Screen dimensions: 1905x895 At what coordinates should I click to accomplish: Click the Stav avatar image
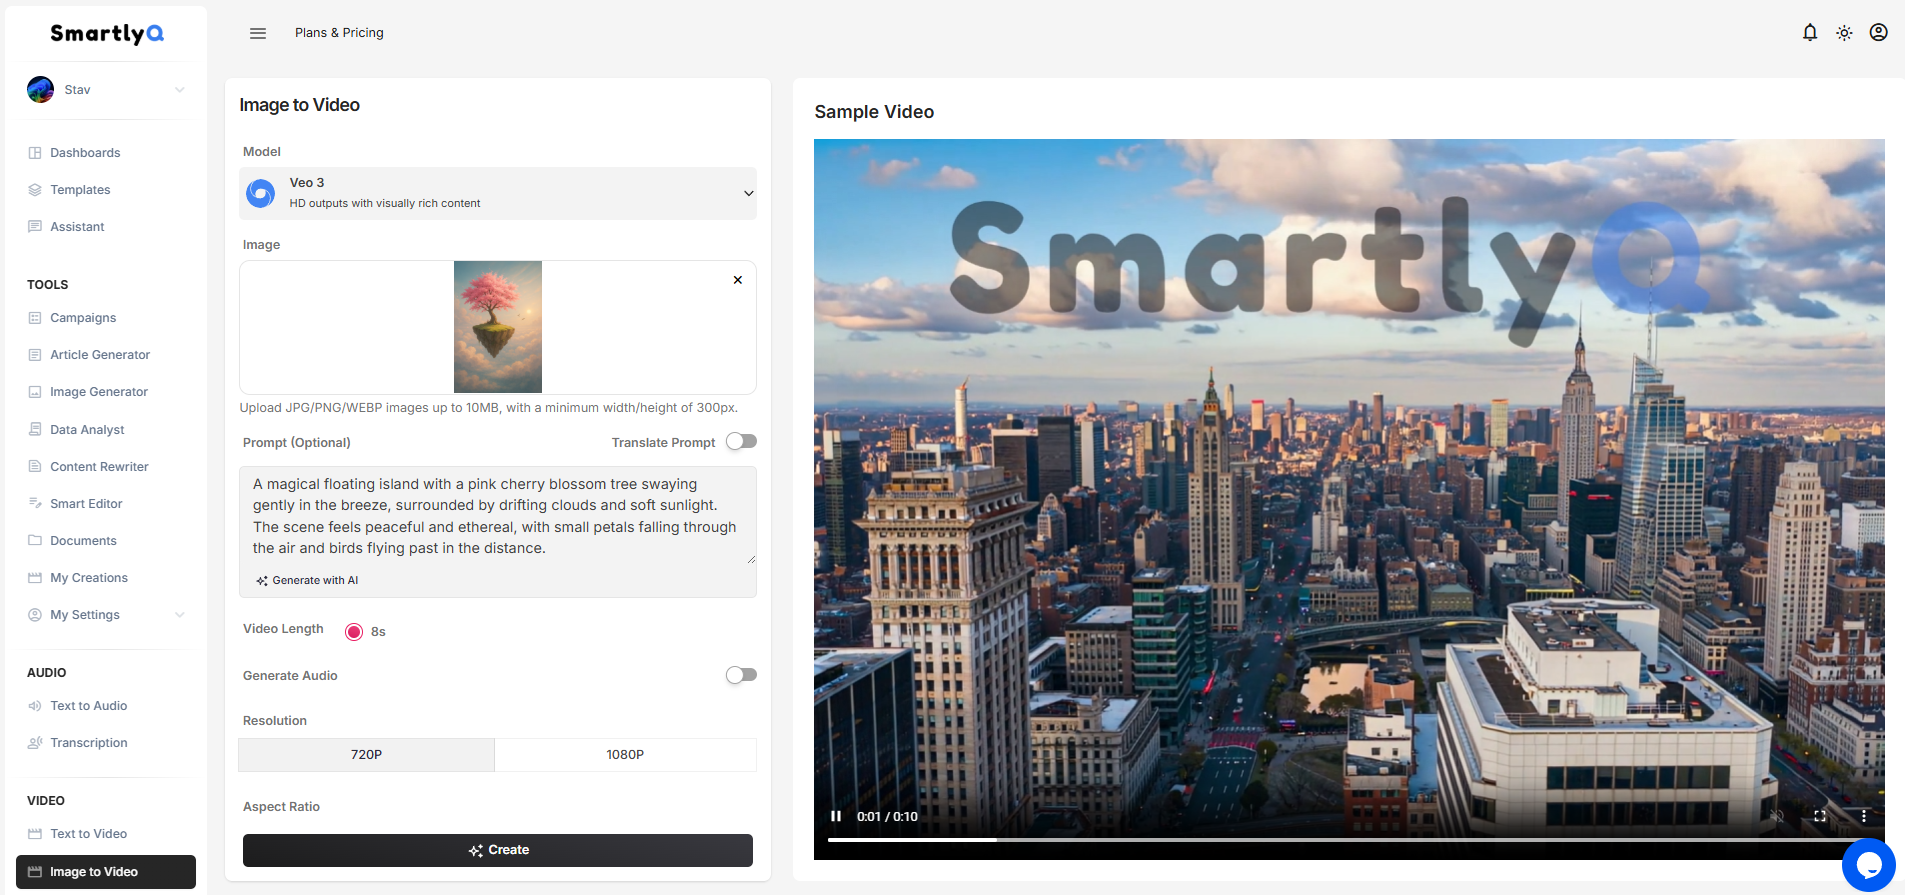pos(40,90)
